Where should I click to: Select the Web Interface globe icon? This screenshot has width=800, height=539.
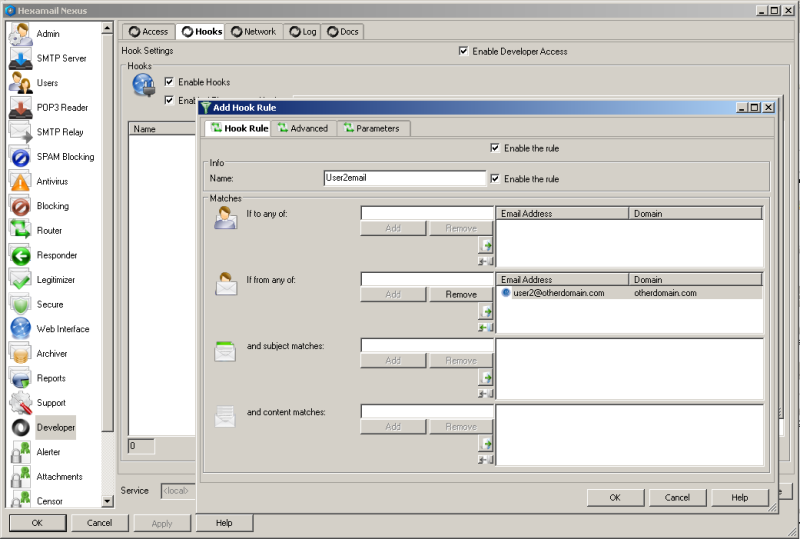(x=21, y=329)
